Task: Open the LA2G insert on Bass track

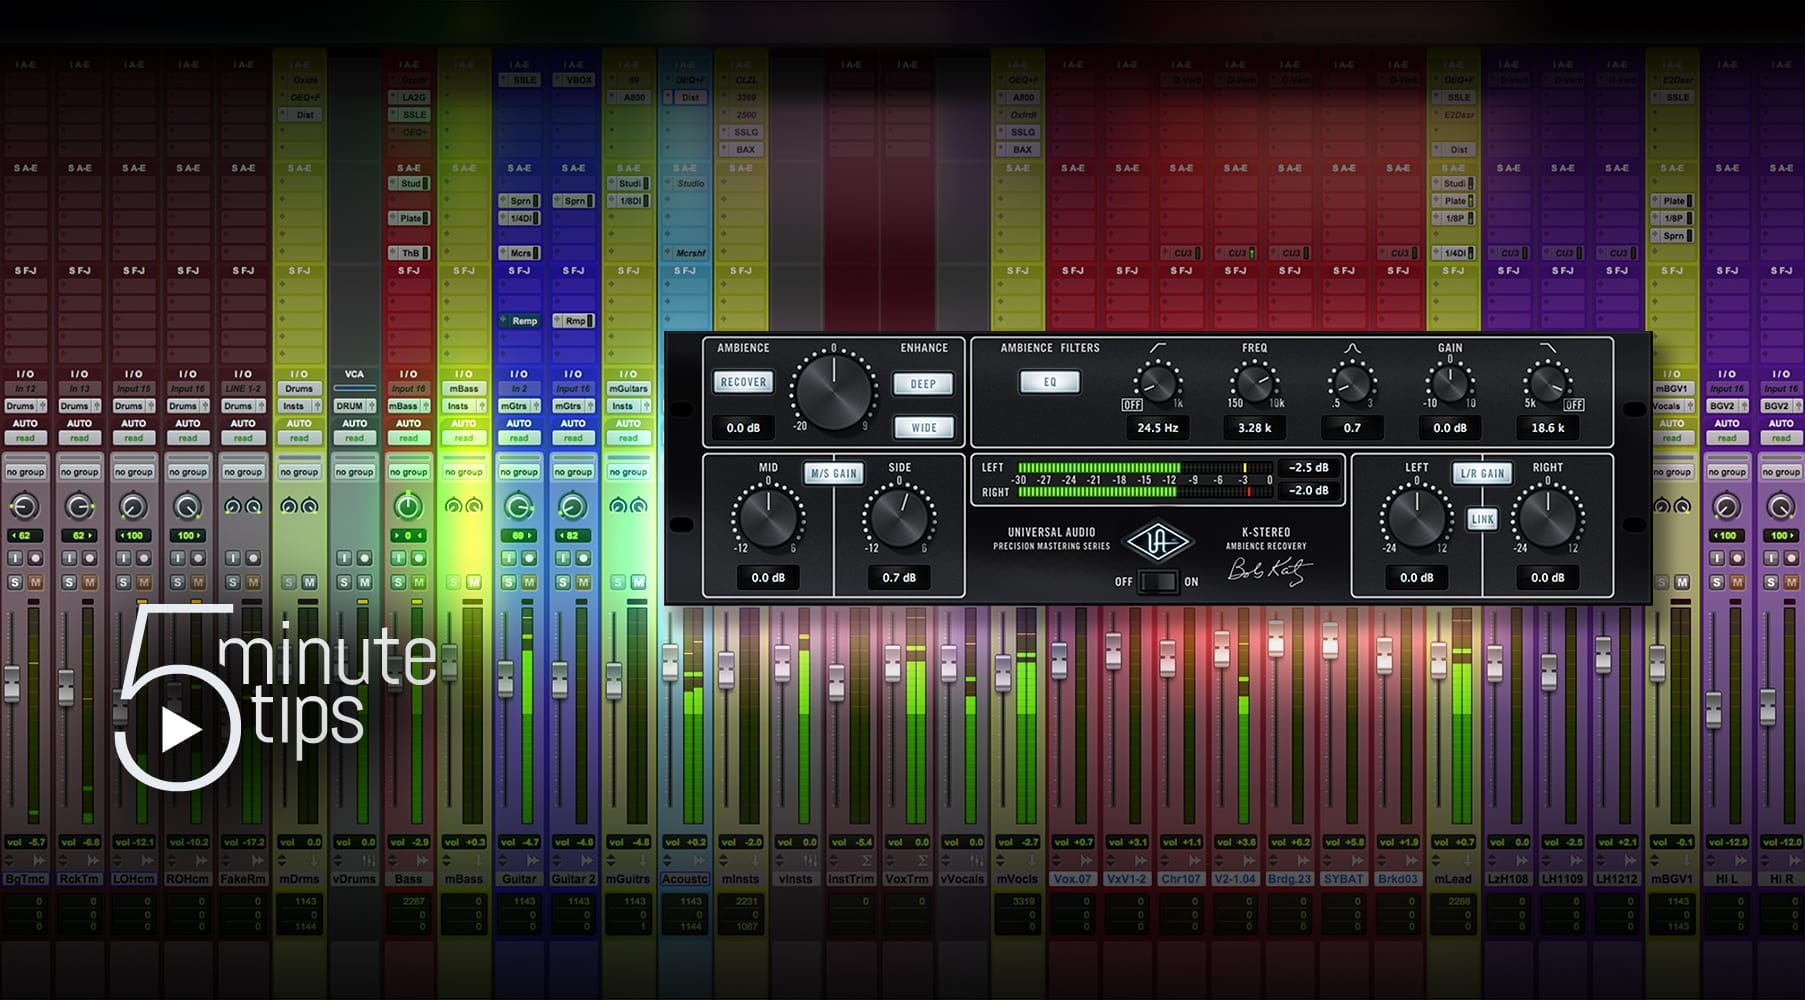Action: pos(409,97)
